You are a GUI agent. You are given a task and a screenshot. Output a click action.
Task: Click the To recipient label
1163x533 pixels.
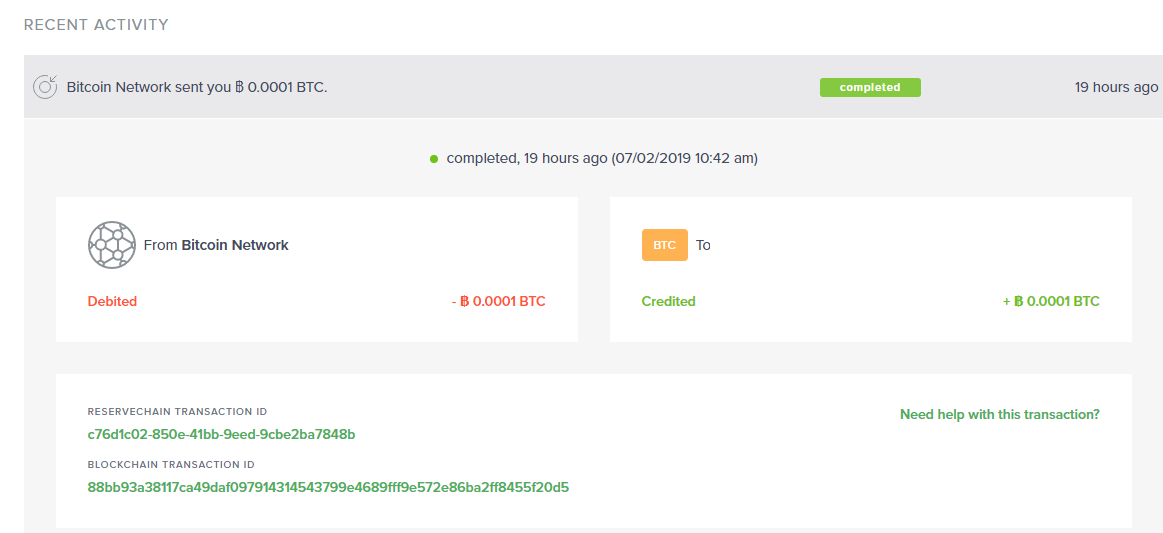point(703,245)
